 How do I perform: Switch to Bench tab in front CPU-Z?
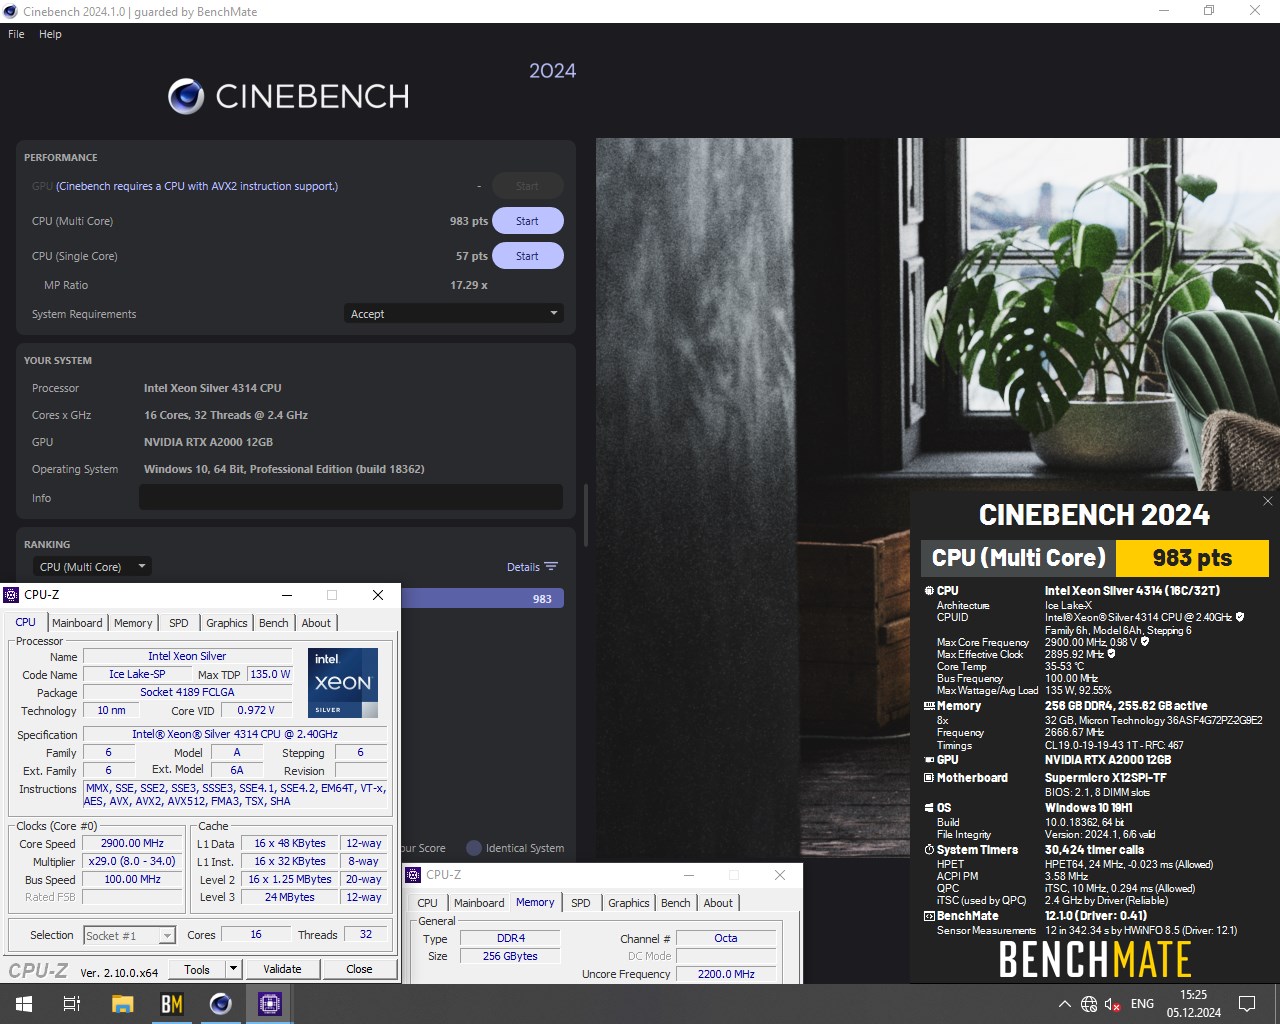coord(274,623)
